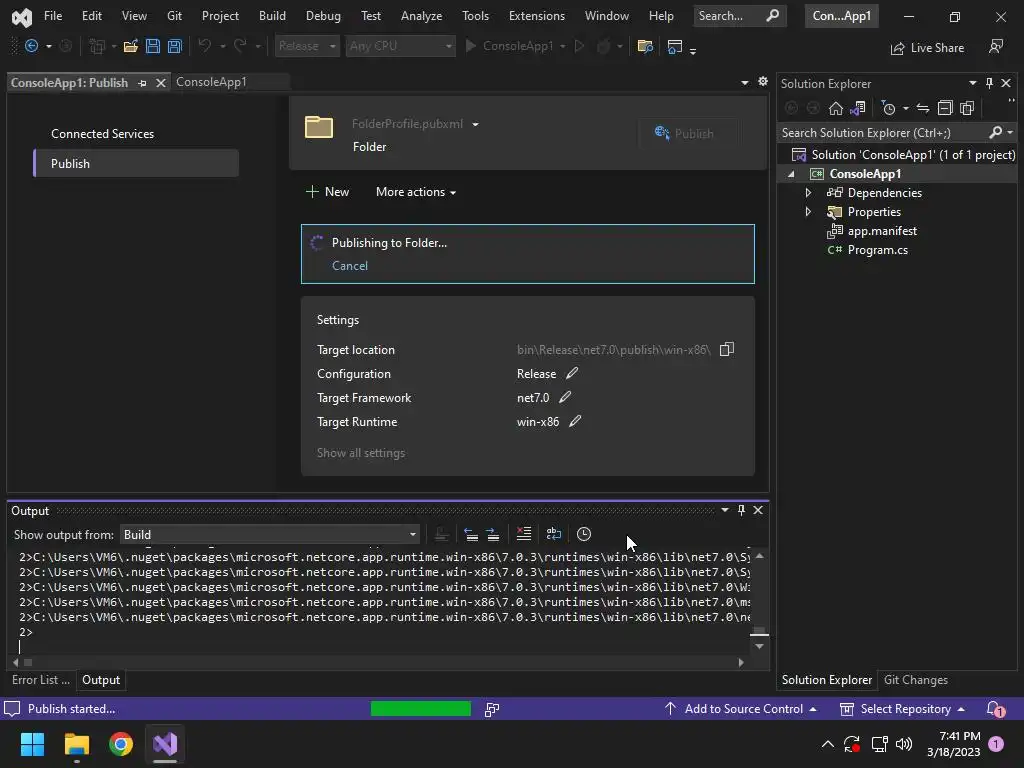
Task: Click the Navigate Backward arrow icon
Action: [x=31, y=46]
